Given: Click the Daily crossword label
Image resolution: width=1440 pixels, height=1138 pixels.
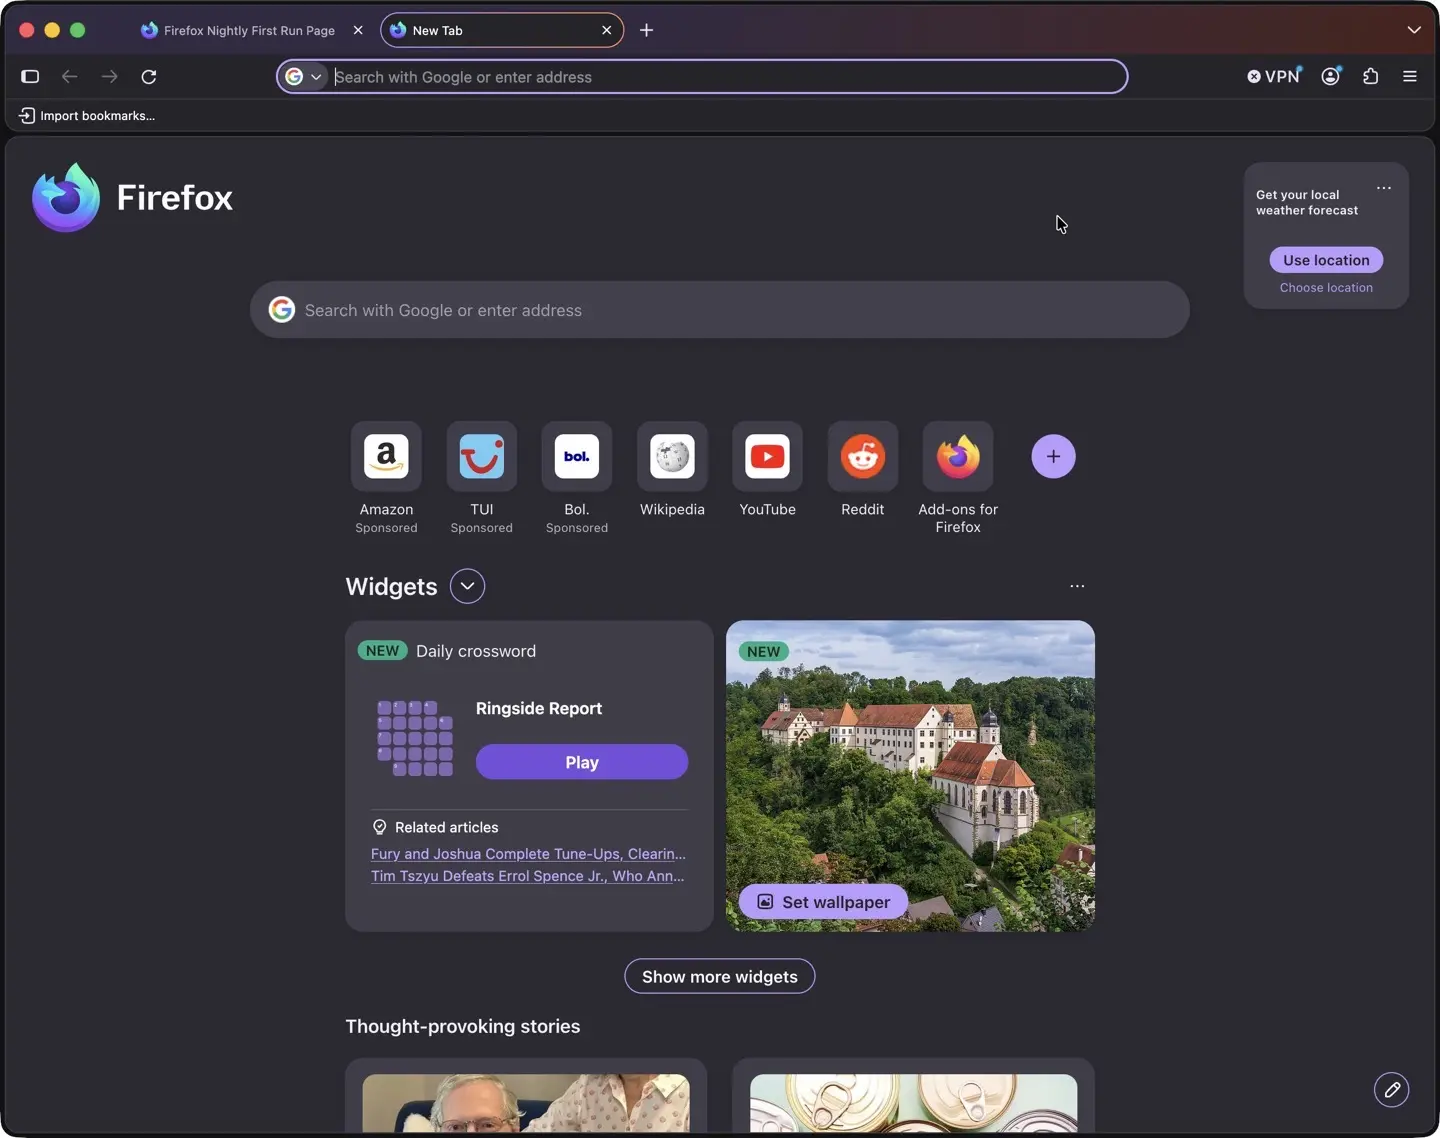Looking at the screenshot, I should point(476,651).
